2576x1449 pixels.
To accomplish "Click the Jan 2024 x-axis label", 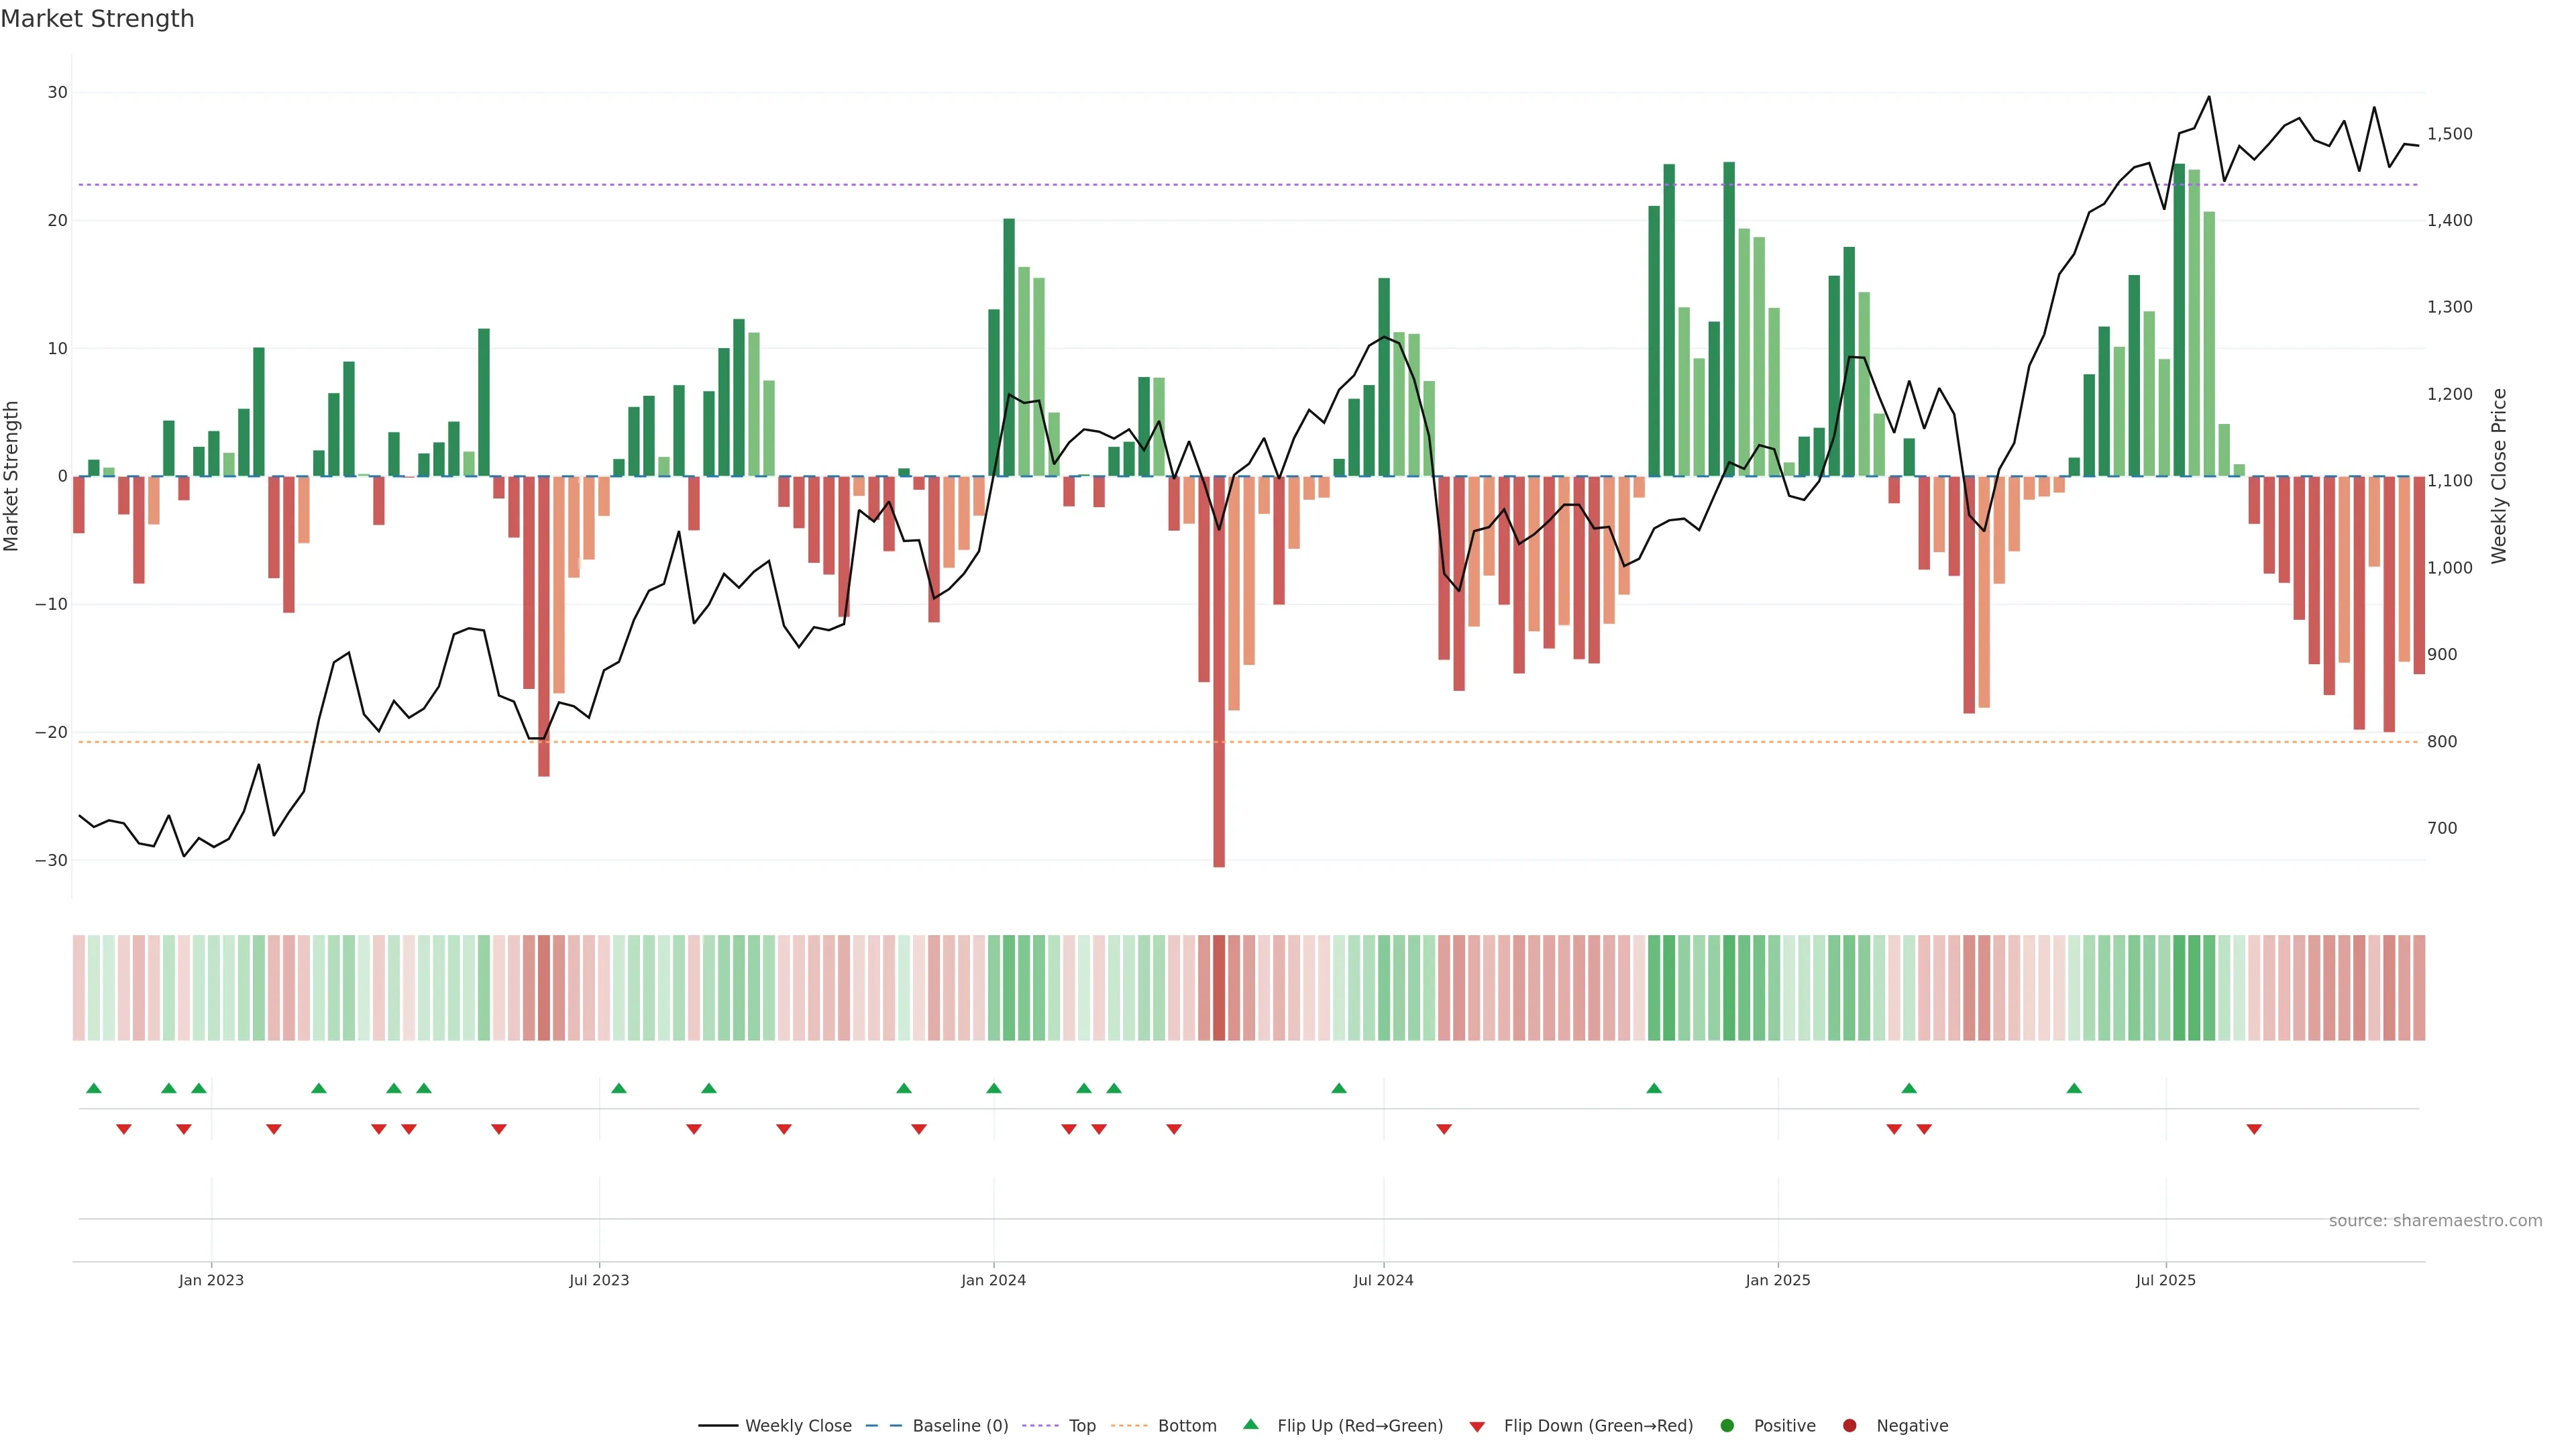I will coord(993,1280).
